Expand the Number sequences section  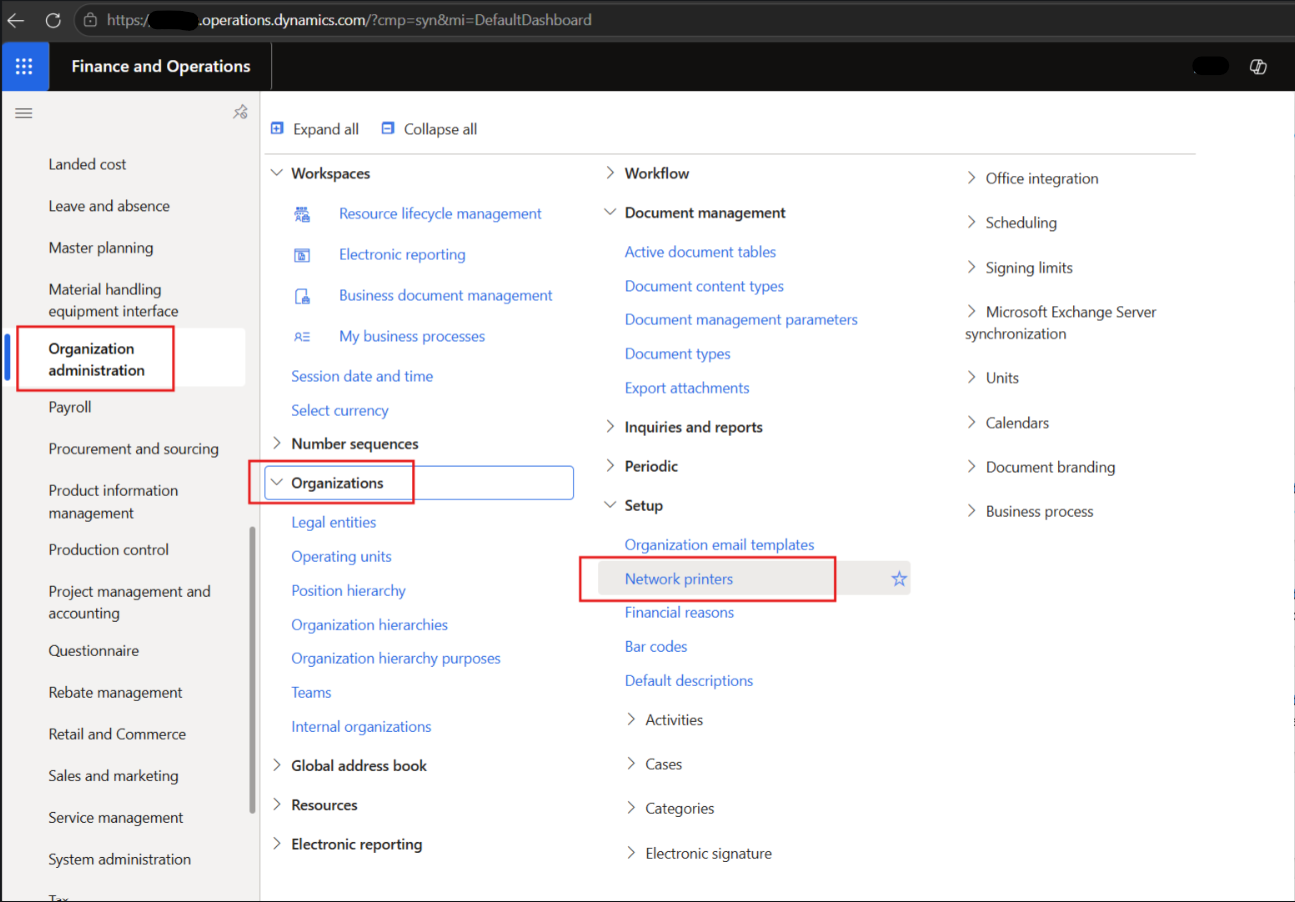276,443
